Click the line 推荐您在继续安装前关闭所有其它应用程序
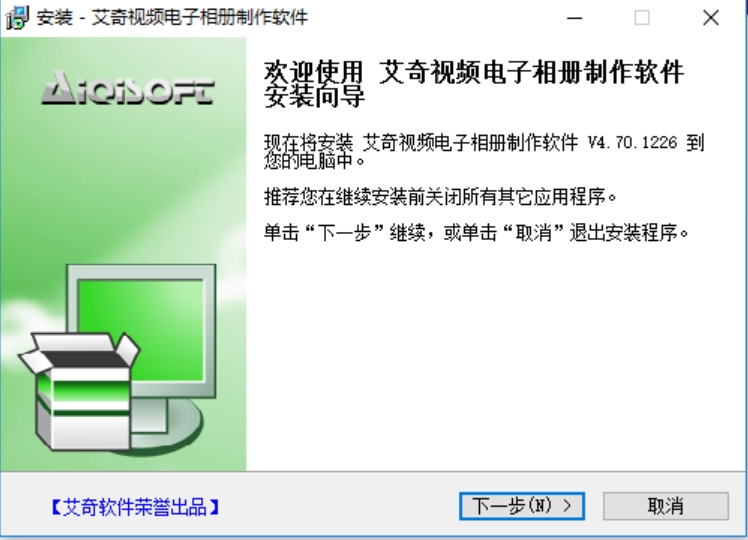 [x=440, y=196]
